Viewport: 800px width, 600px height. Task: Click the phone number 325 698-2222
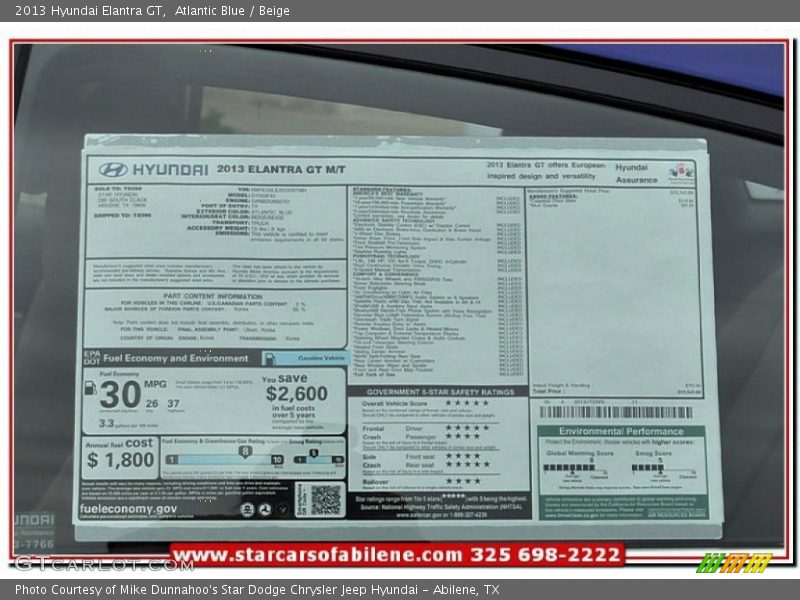pyautogui.click(x=545, y=555)
